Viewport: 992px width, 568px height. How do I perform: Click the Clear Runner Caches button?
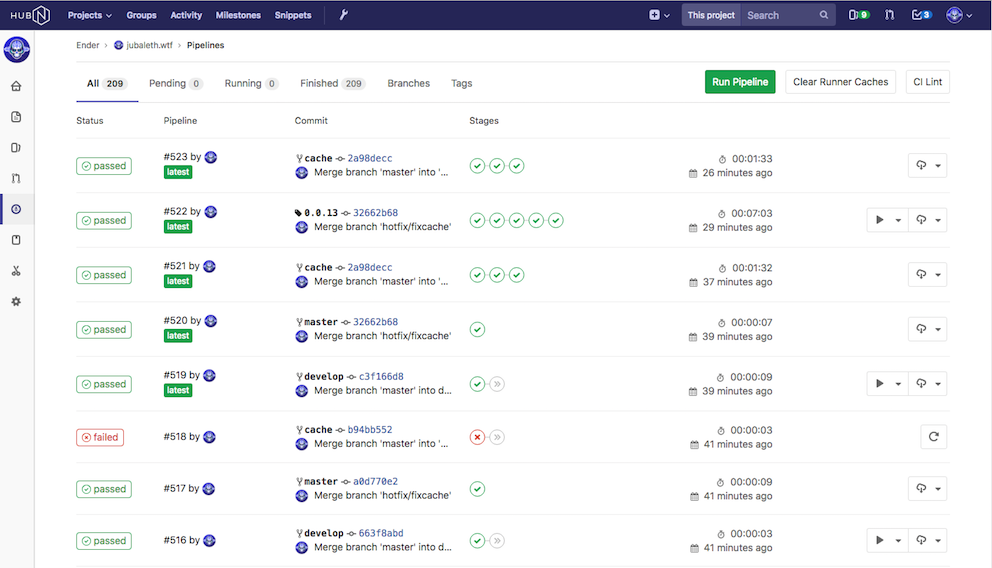pyautogui.click(x=840, y=82)
